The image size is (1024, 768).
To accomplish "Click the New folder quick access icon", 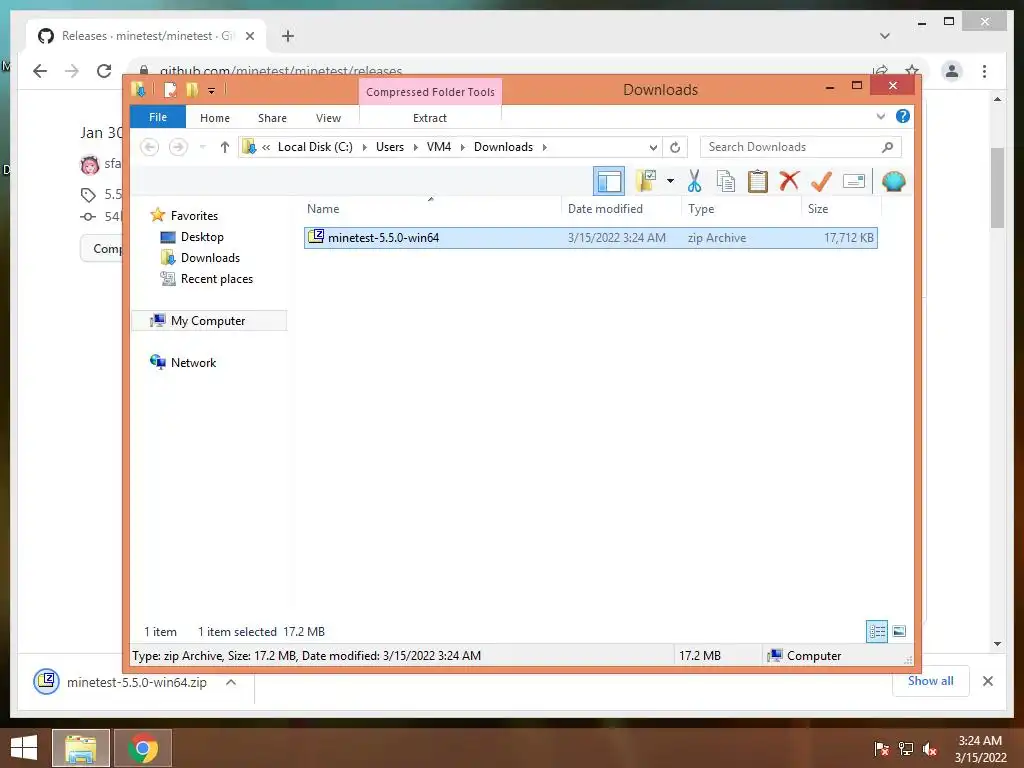I will pos(191,89).
